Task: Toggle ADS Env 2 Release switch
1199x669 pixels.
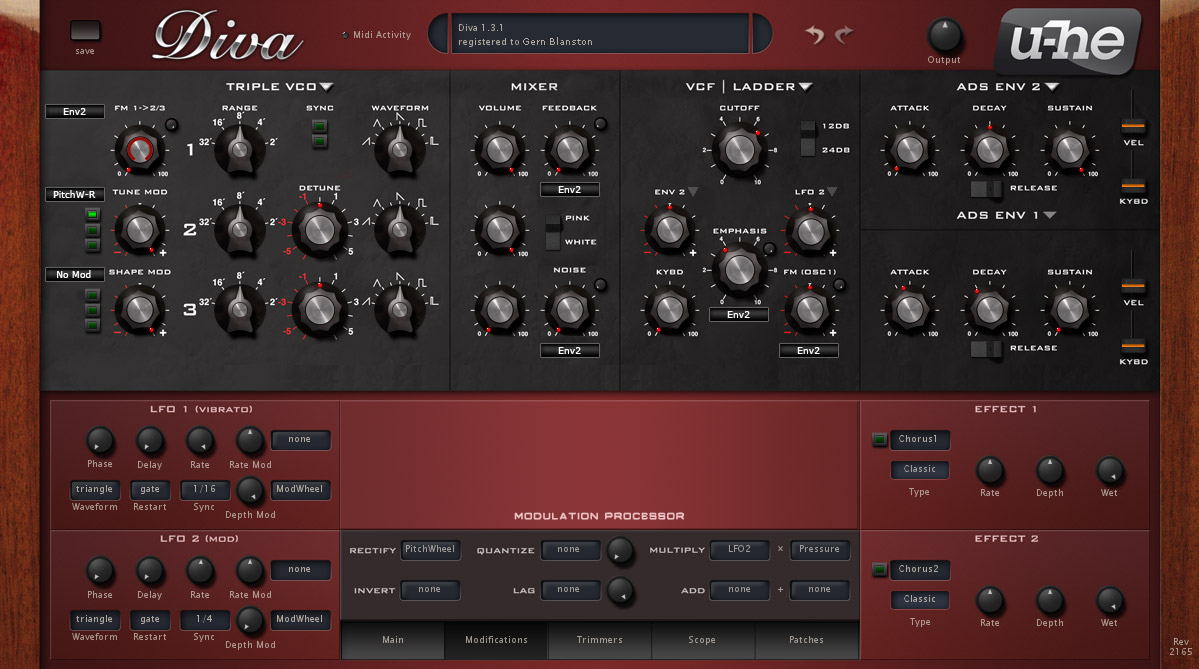Action: pyautogui.click(x=986, y=188)
